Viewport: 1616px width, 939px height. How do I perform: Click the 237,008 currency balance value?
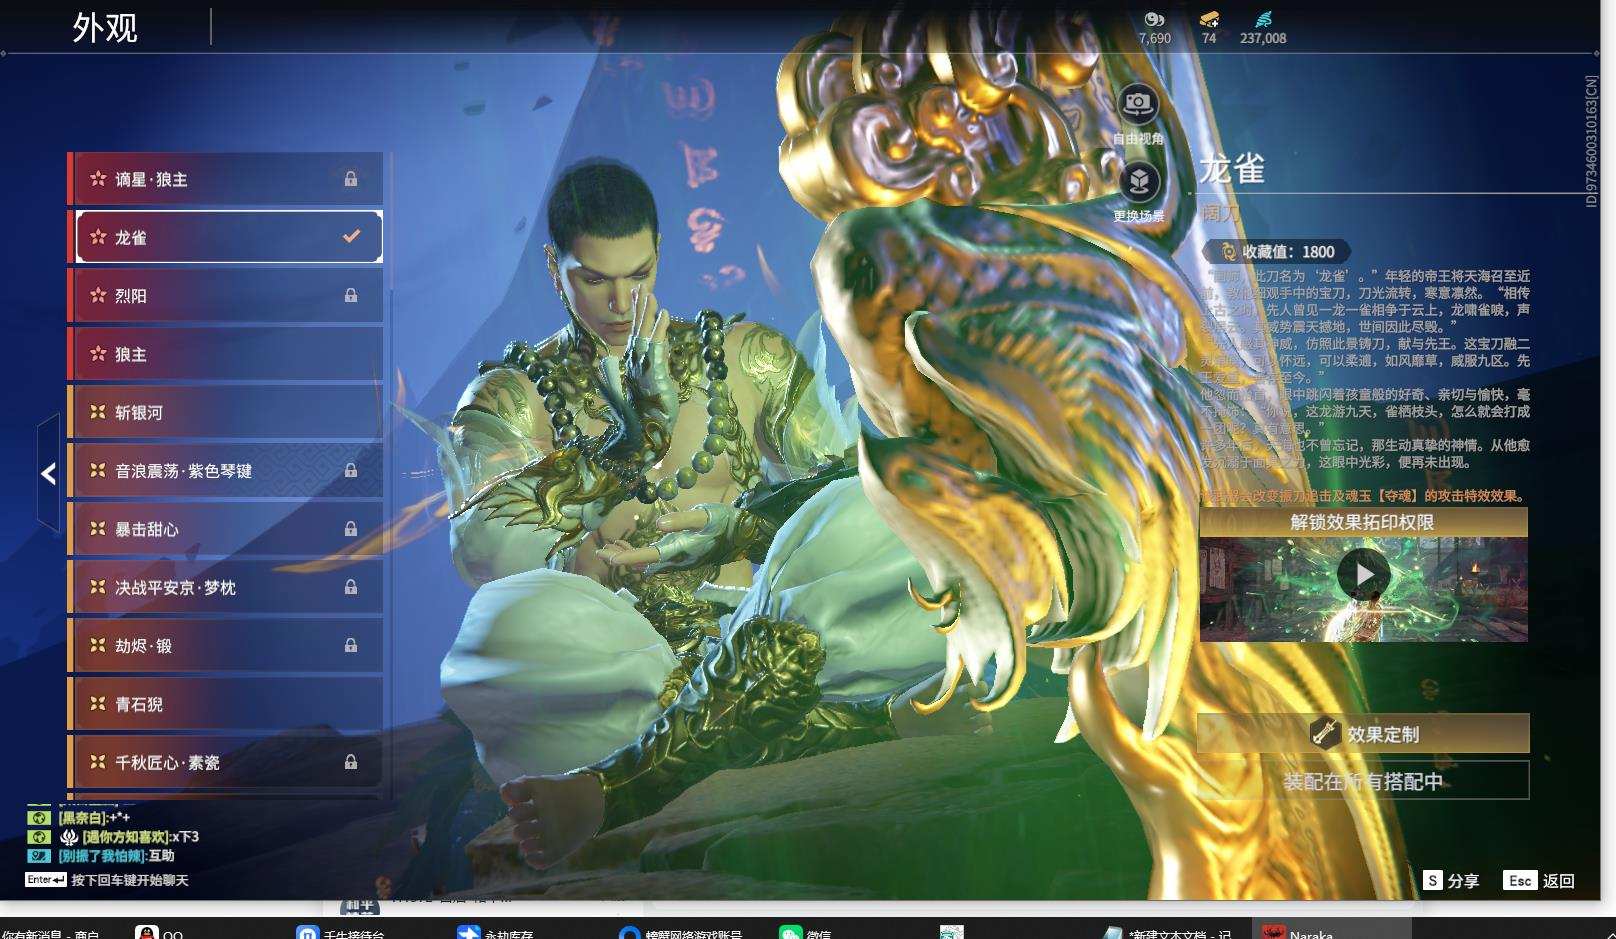(x=1263, y=38)
